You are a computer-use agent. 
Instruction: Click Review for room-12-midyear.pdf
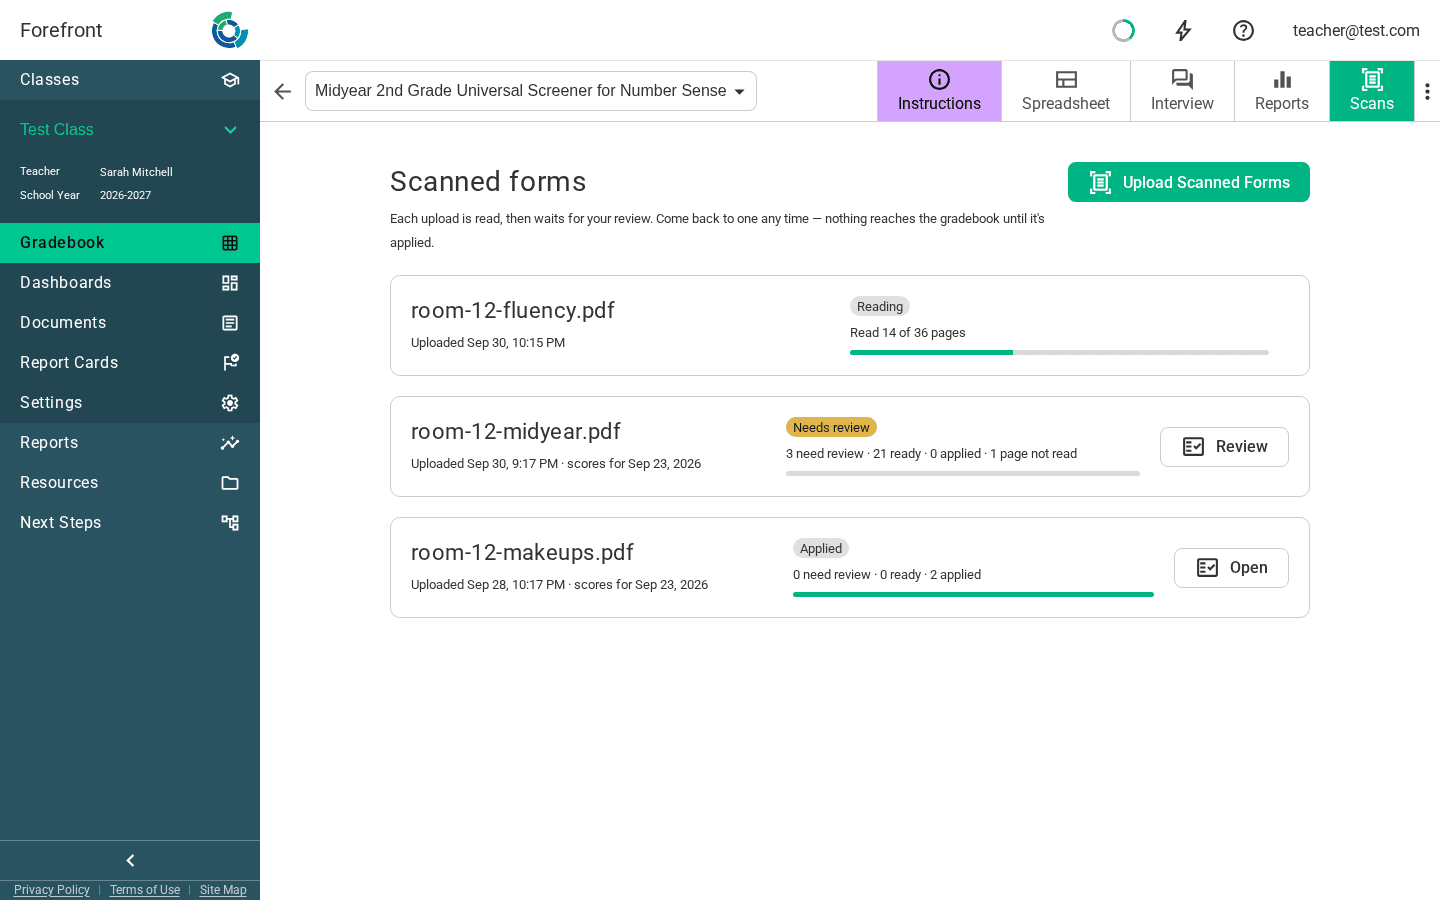pyautogui.click(x=1224, y=447)
